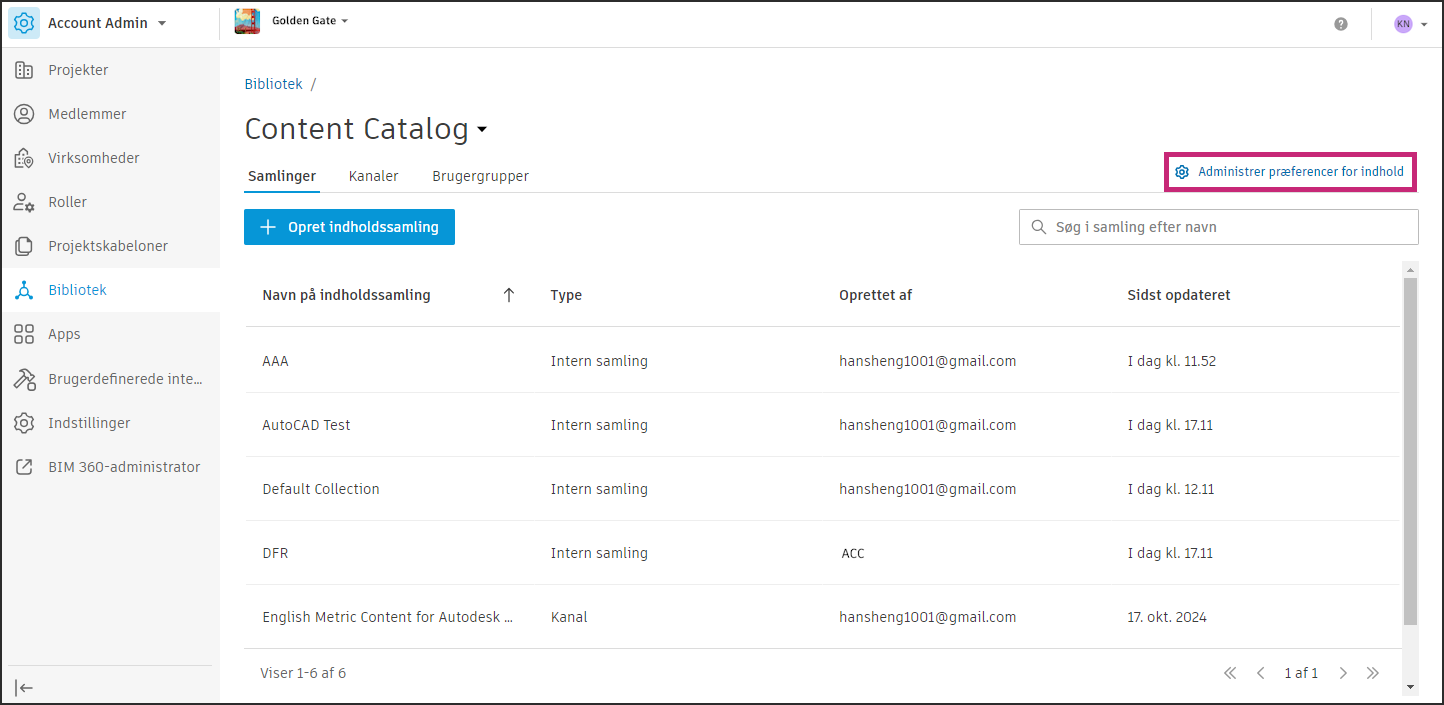This screenshot has width=1444, height=705.
Task: Click the vertical scrollbar of the table
Action: (1410, 450)
